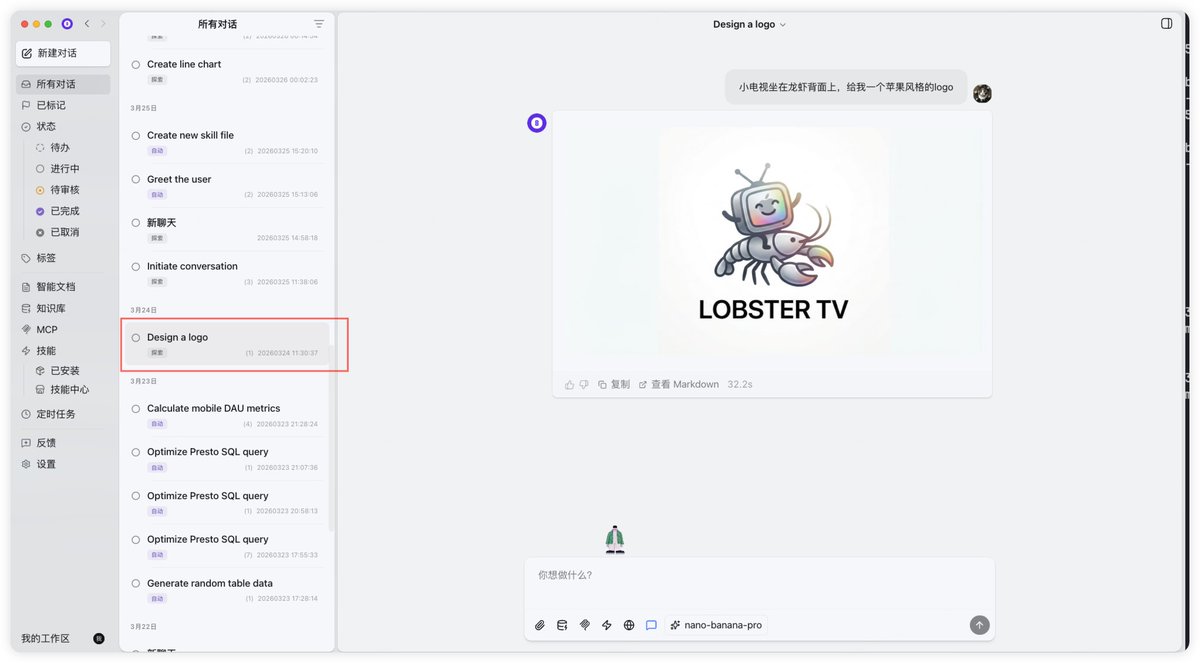
Task: Open the Design a logo title dropdown
Action: (749, 24)
